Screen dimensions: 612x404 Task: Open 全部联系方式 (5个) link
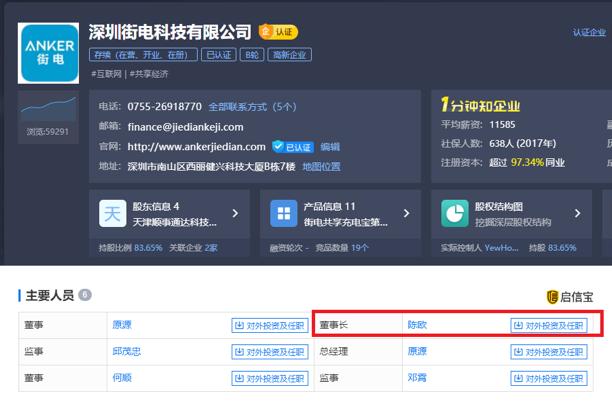click(252, 107)
